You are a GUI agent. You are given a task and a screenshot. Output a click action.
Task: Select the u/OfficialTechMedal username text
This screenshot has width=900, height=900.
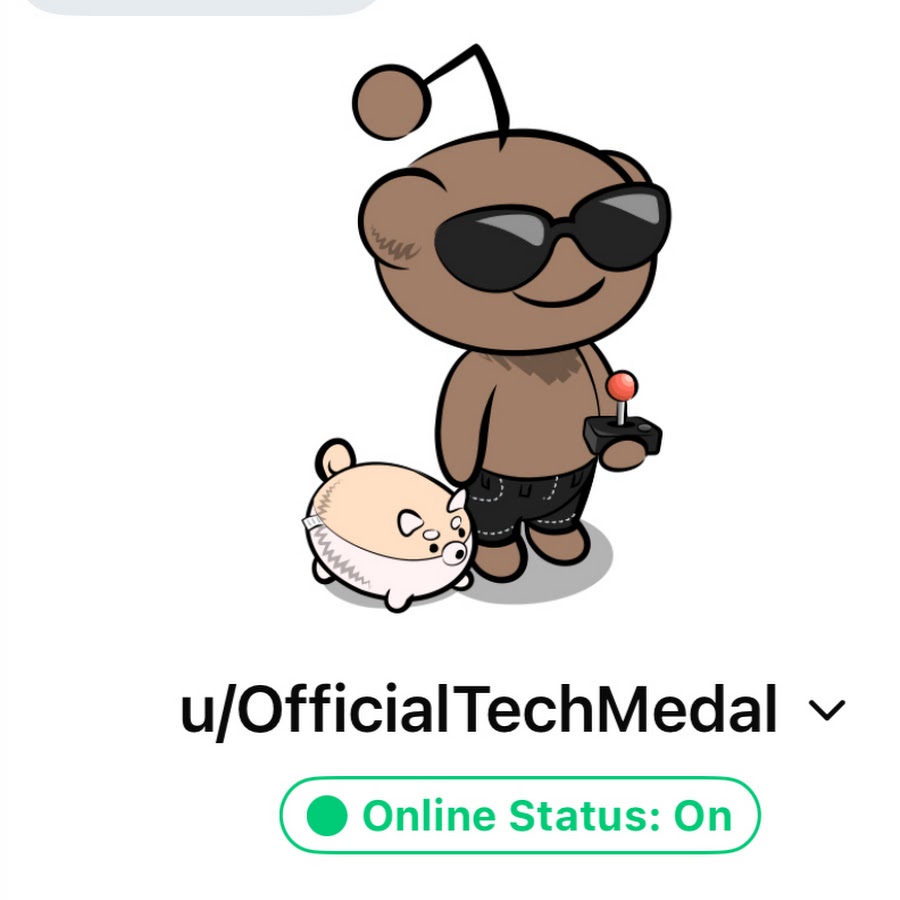tap(479, 709)
